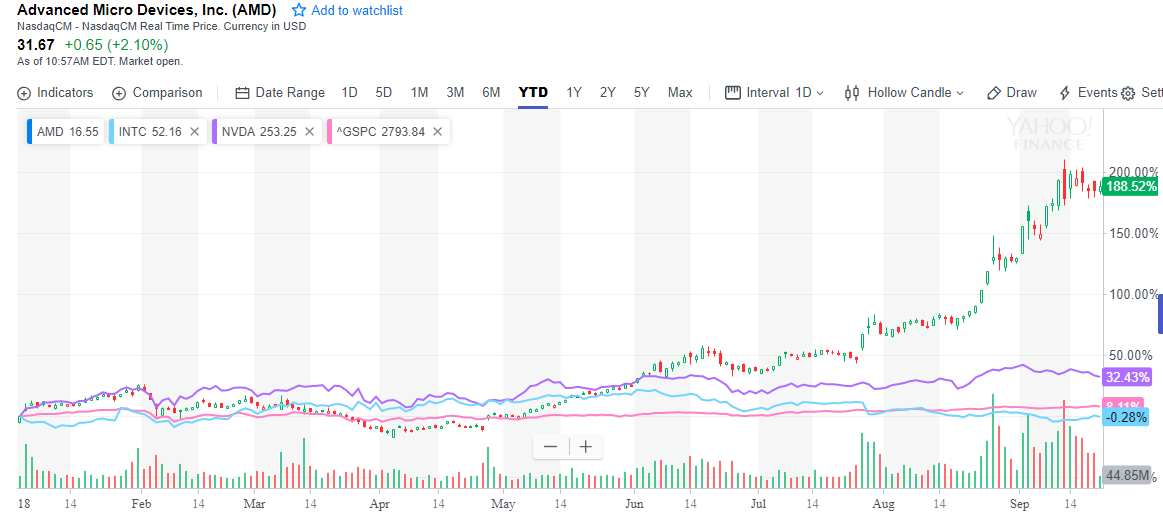Click the Events button label
Image resolution: width=1163 pixels, height=519 pixels.
[1097, 93]
